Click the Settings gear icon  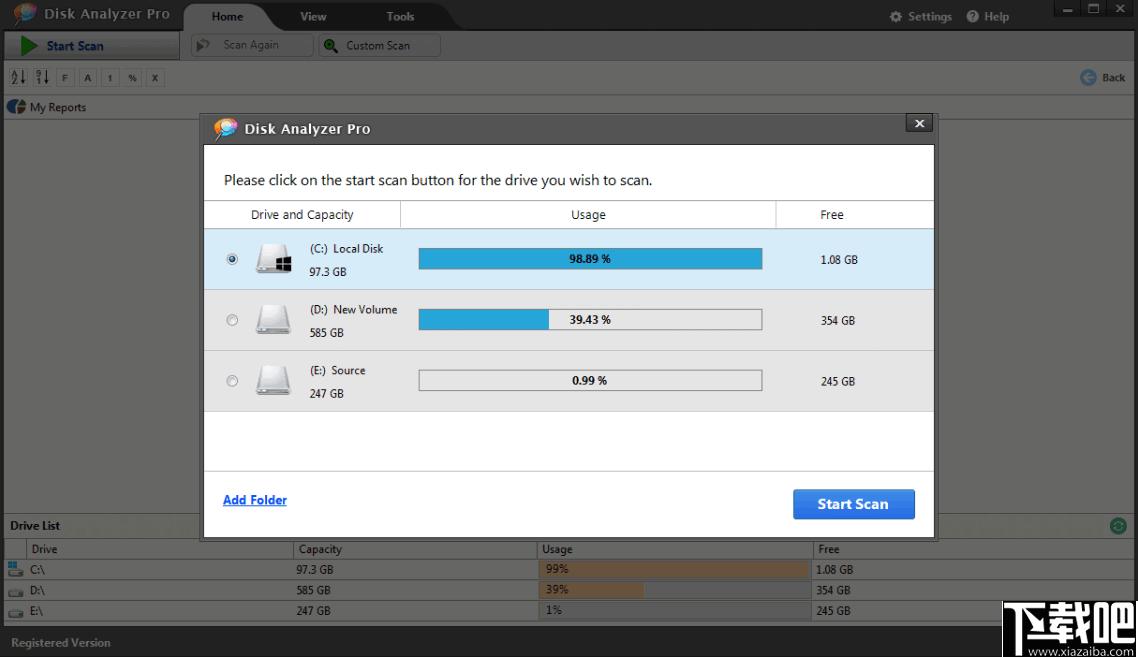pos(896,16)
